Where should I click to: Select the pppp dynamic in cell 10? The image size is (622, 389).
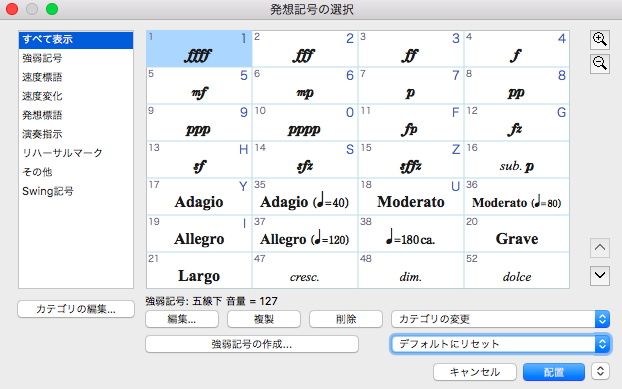point(305,123)
